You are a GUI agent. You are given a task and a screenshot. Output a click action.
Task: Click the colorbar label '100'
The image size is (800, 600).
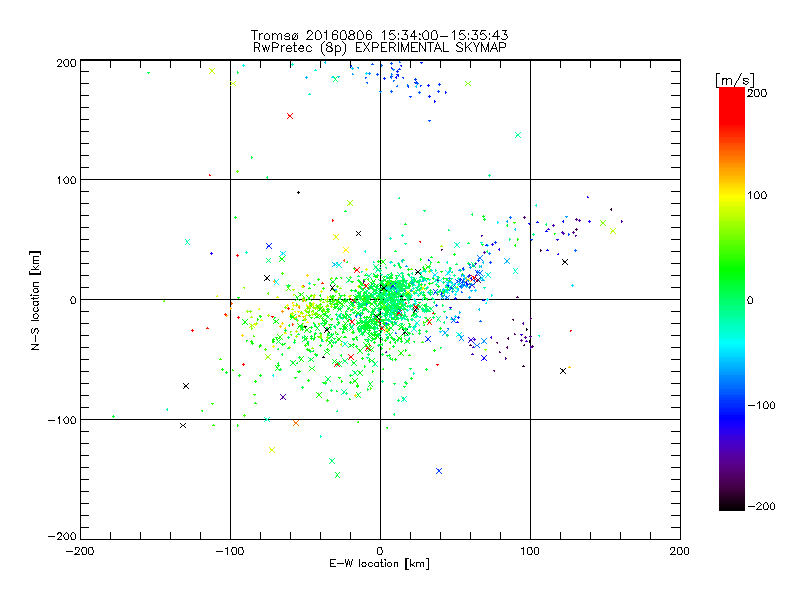click(757, 195)
